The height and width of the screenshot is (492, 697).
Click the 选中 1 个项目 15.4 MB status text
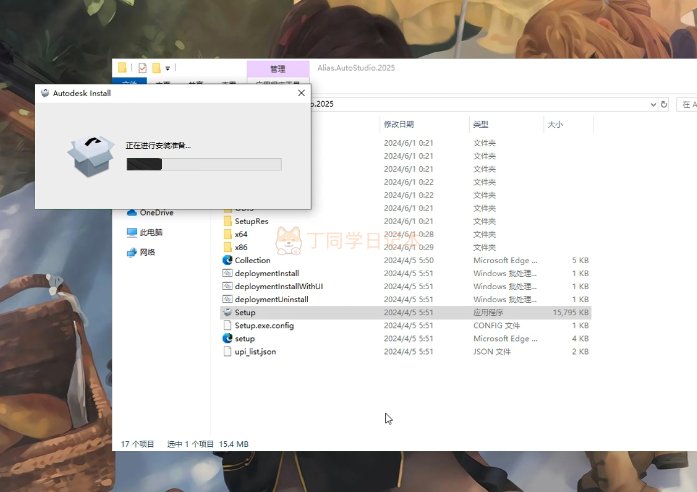coord(208,444)
